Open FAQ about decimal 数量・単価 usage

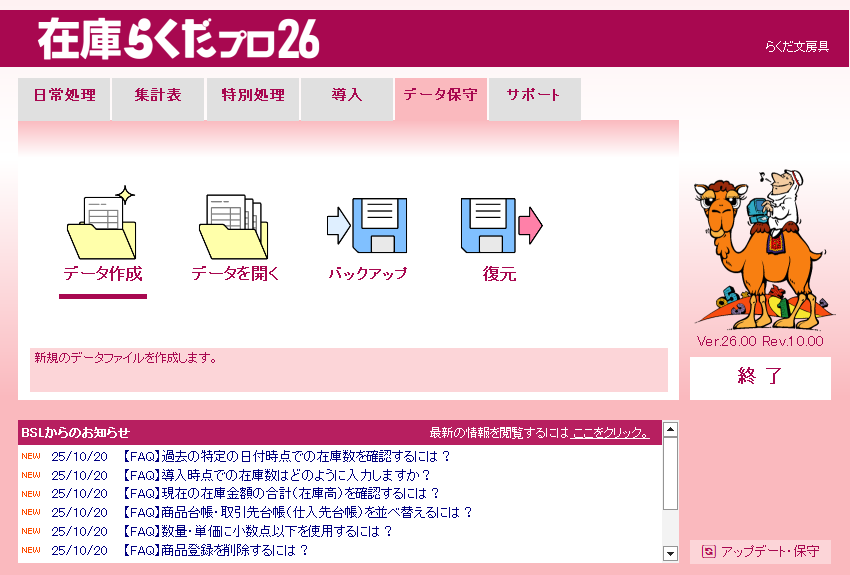[257, 531]
